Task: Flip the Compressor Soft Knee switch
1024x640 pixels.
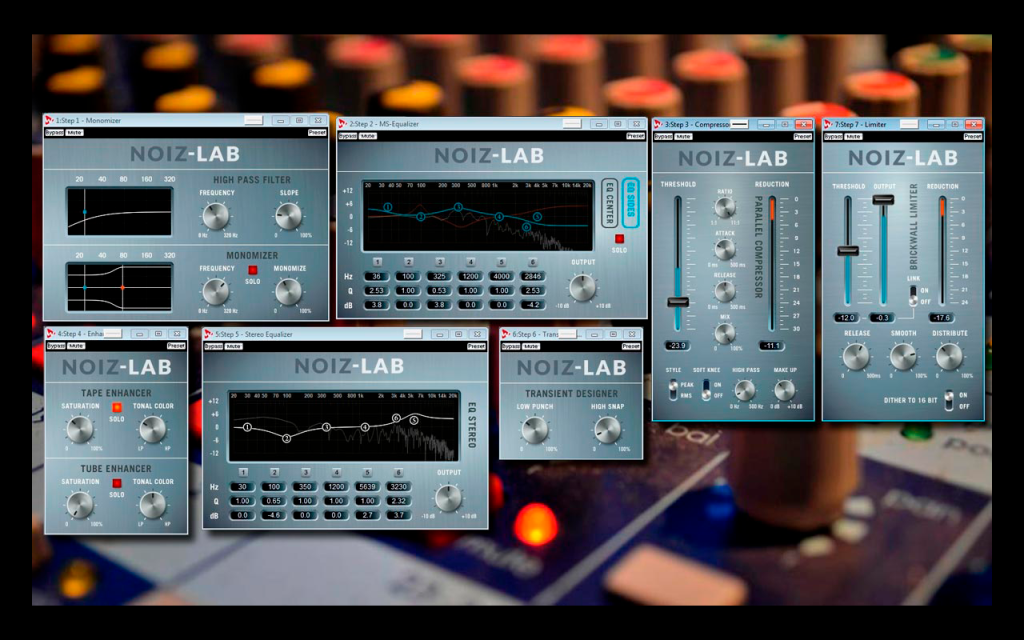Action: [x=706, y=390]
